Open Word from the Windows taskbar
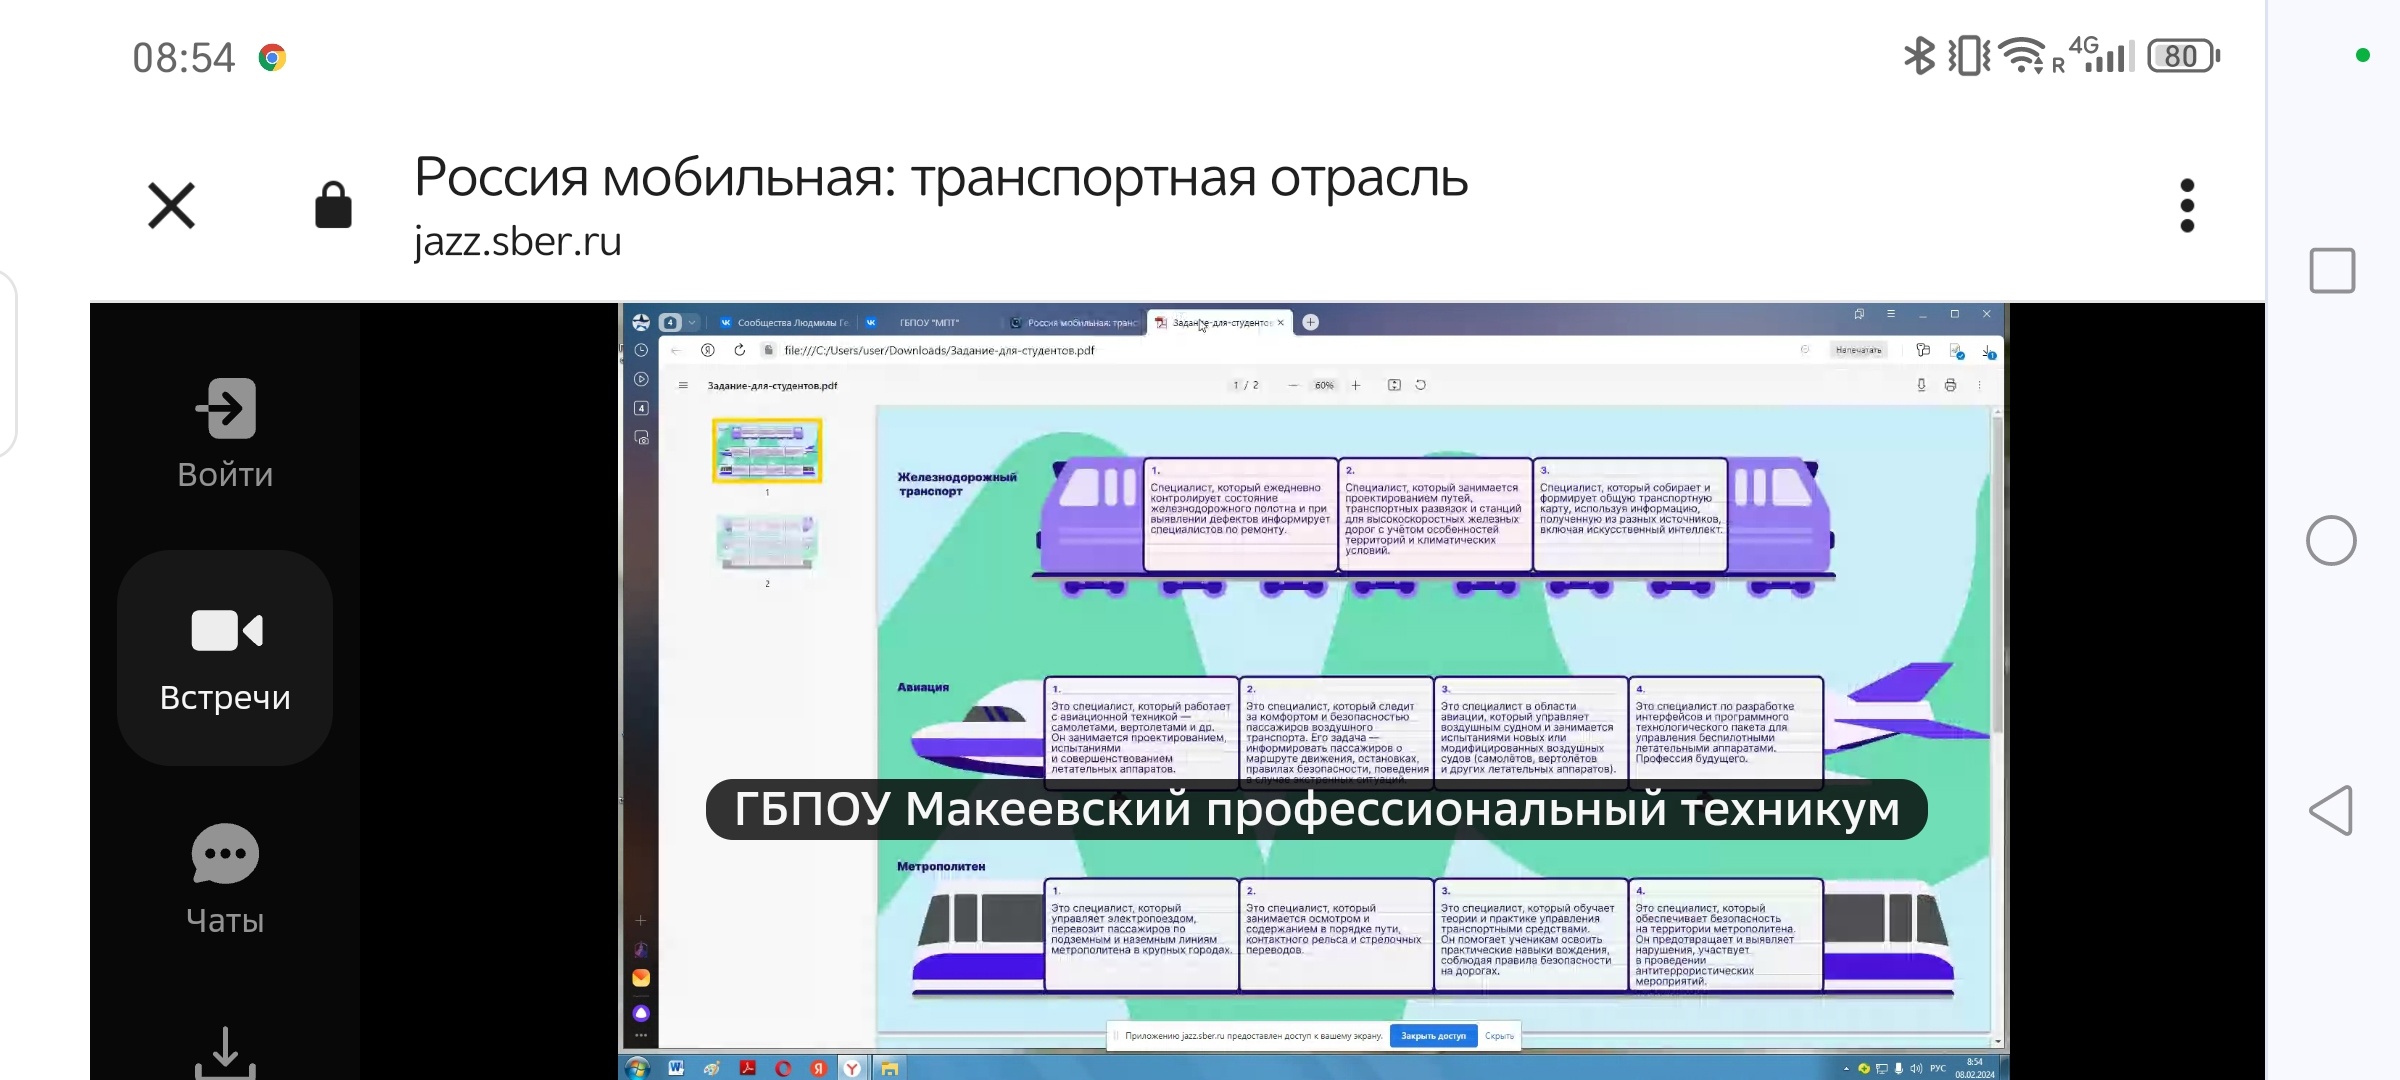2400x1080 pixels. click(x=676, y=1068)
